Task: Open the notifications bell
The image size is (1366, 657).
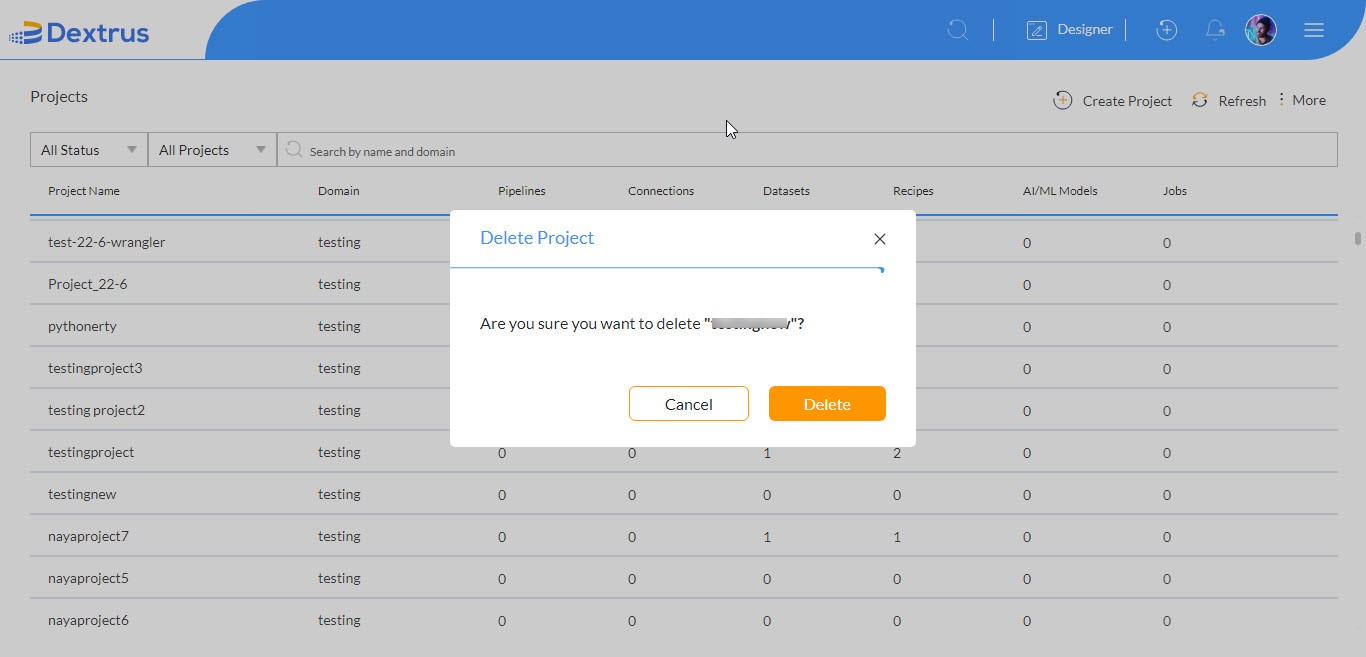Action: (x=1215, y=30)
